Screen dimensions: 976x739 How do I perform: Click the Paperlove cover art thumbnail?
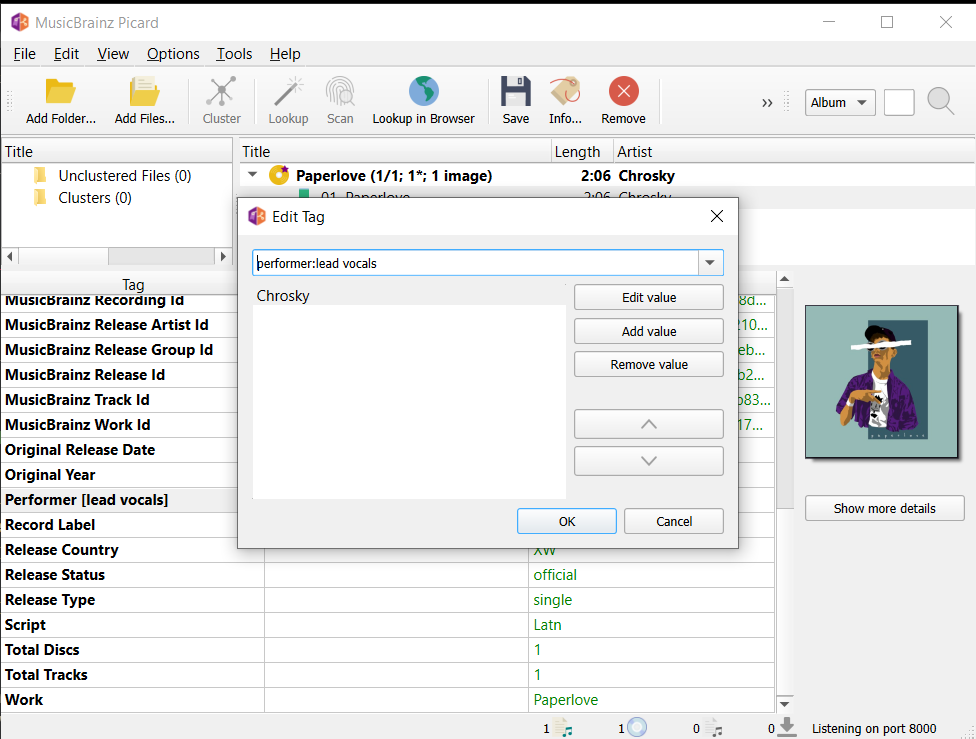pos(881,382)
